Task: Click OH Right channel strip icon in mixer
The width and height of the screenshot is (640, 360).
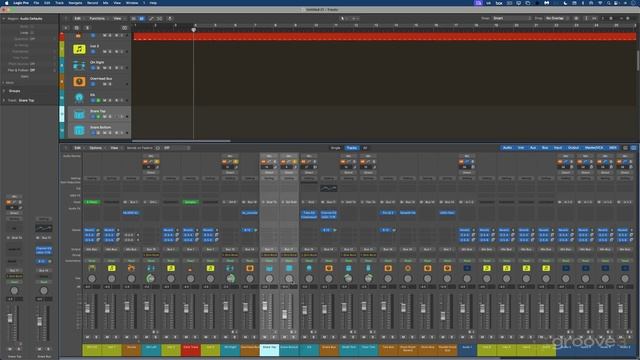Action: [x=230, y=268]
